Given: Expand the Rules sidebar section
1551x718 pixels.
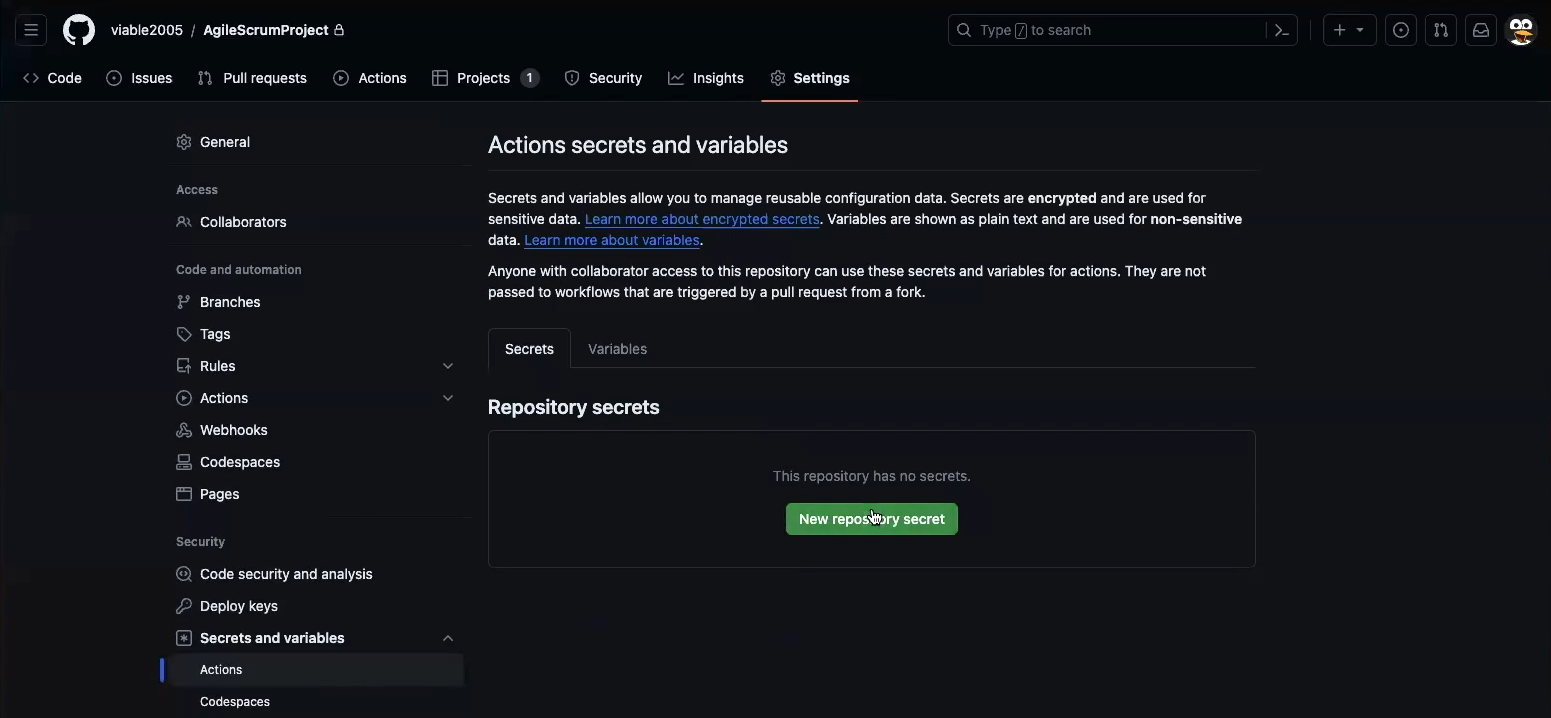Looking at the screenshot, I should pyautogui.click(x=448, y=366).
